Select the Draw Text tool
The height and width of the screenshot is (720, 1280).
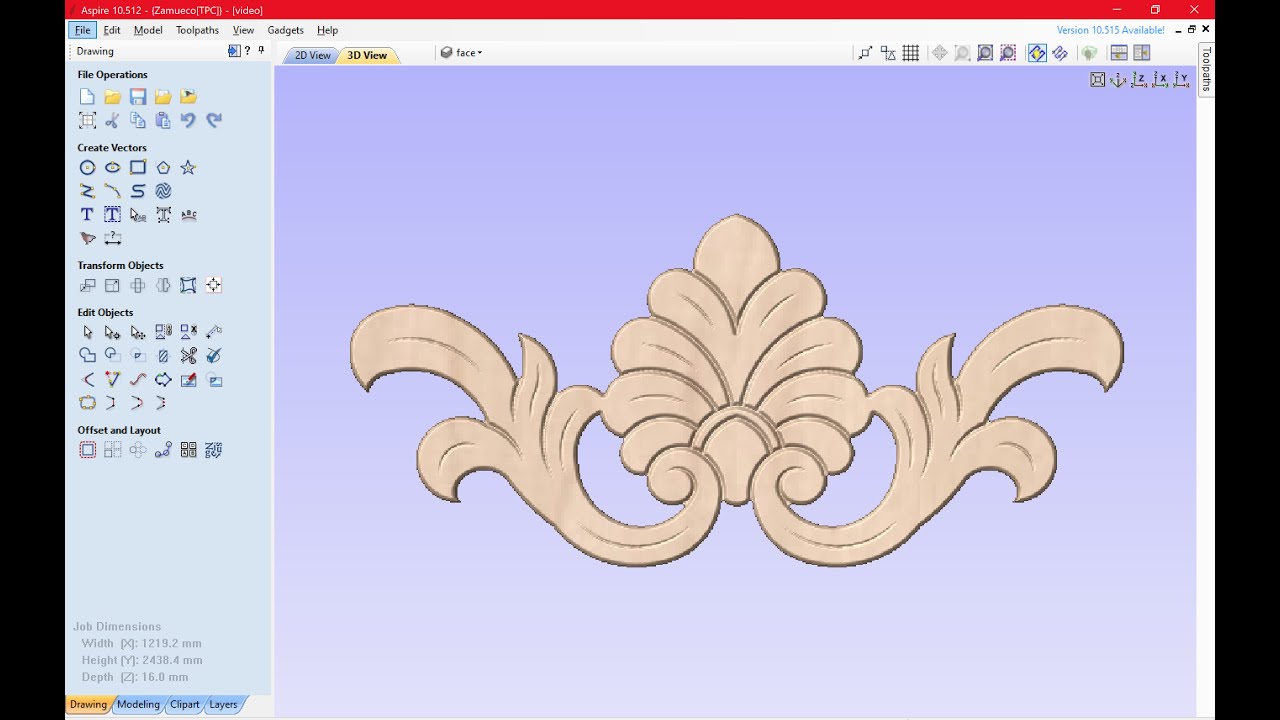(87, 215)
